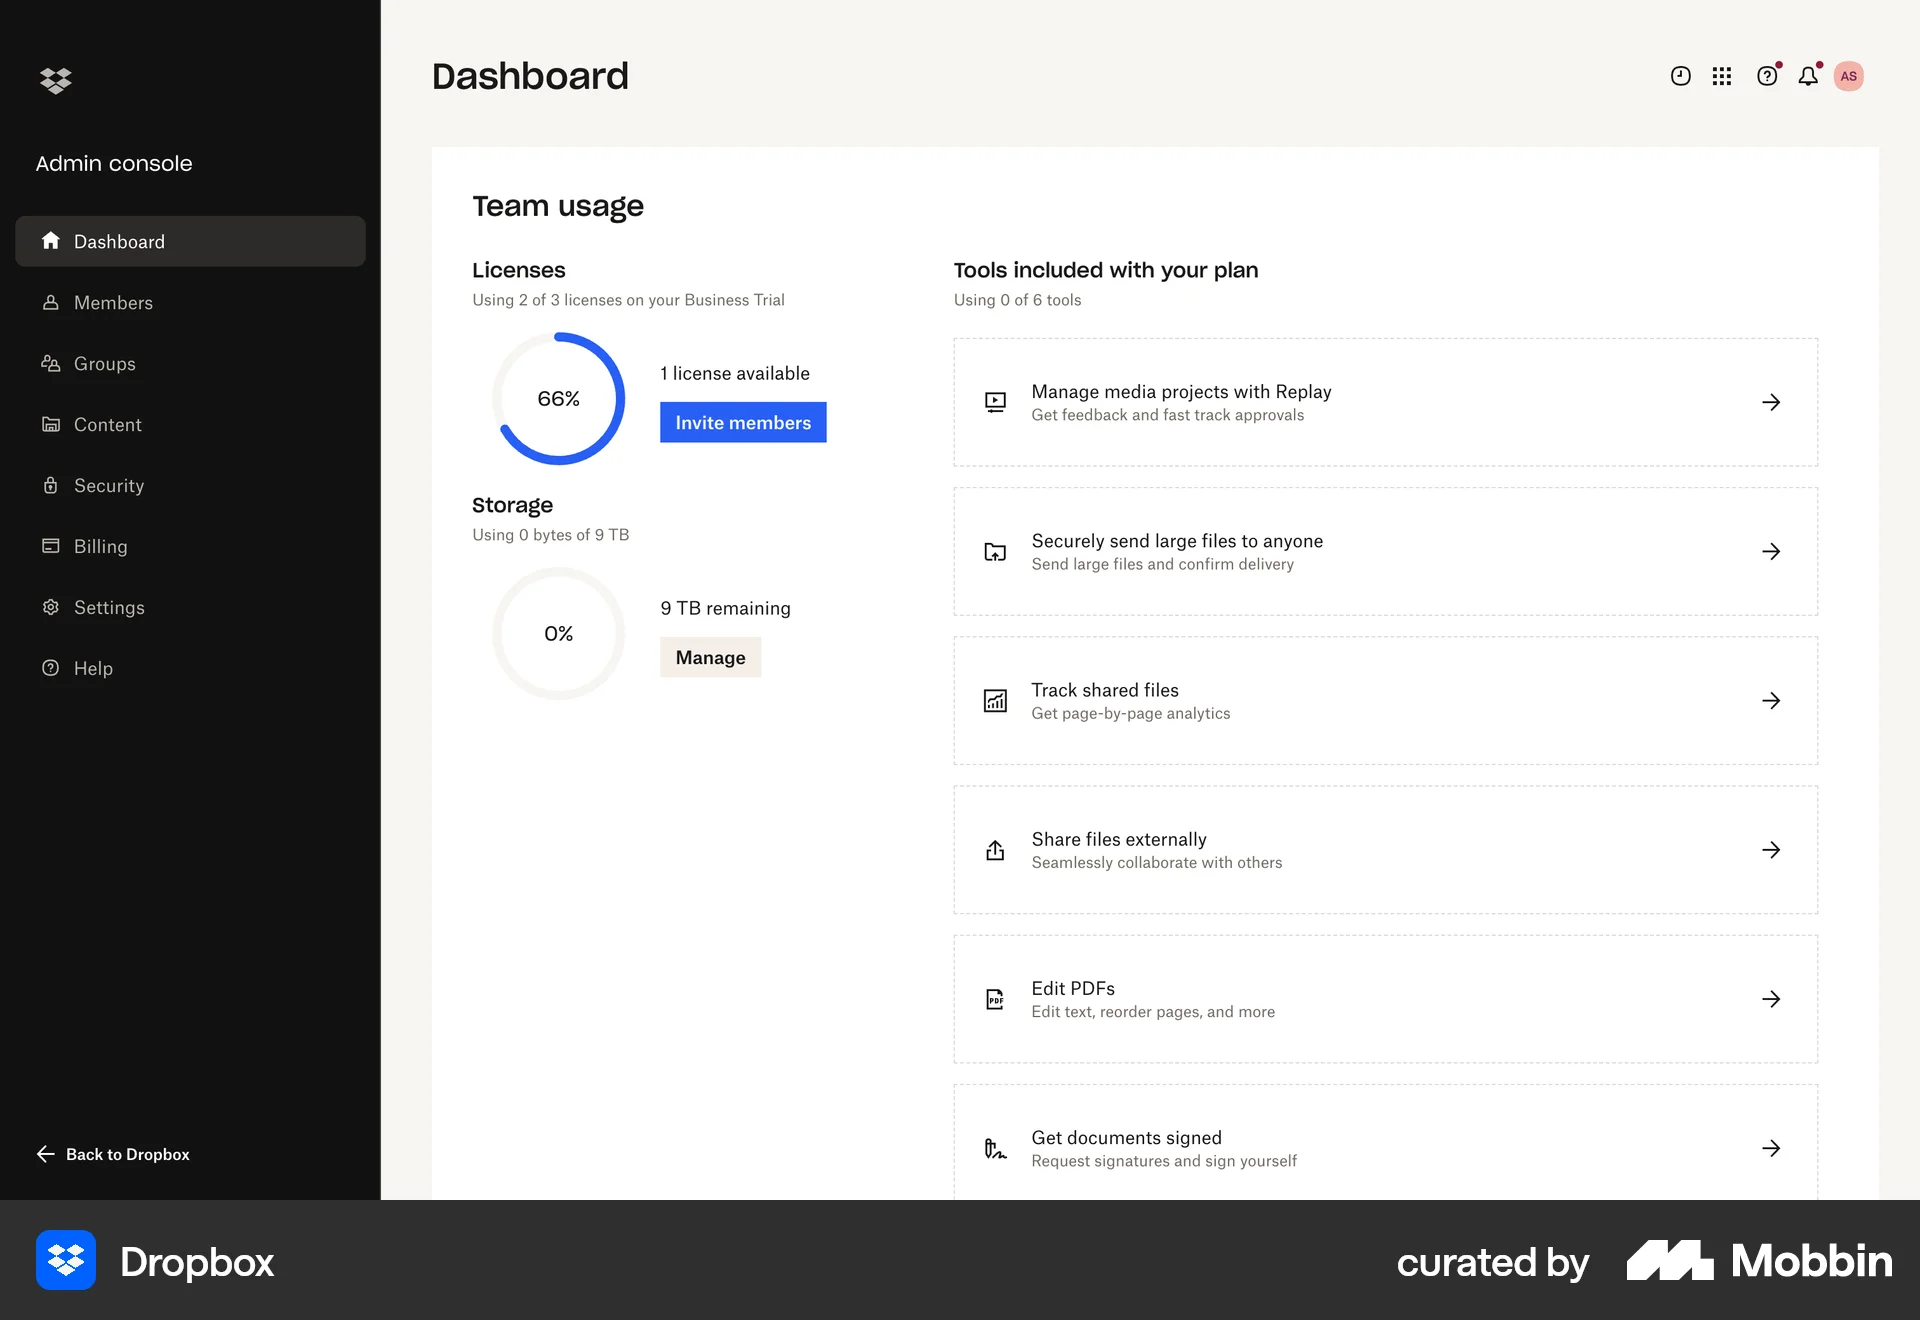Click the help question mark icon
This screenshot has height=1320, width=1920.
pos(1768,75)
